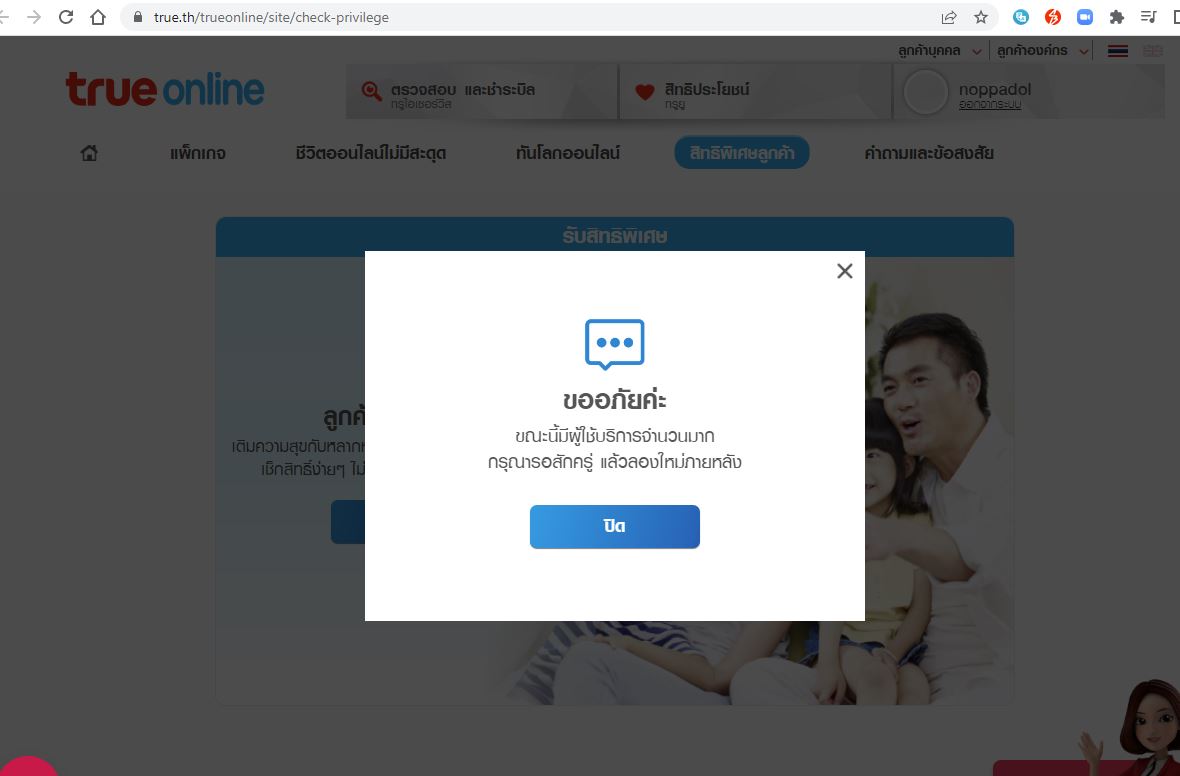
Task: Click the pink floating circle button
Action: (28, 765)
